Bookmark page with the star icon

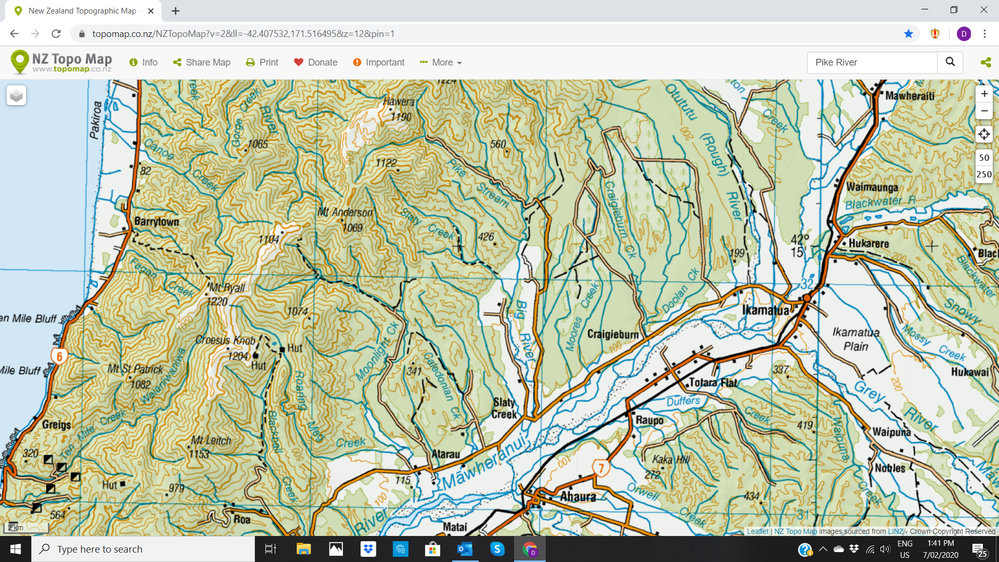[908, 33]
